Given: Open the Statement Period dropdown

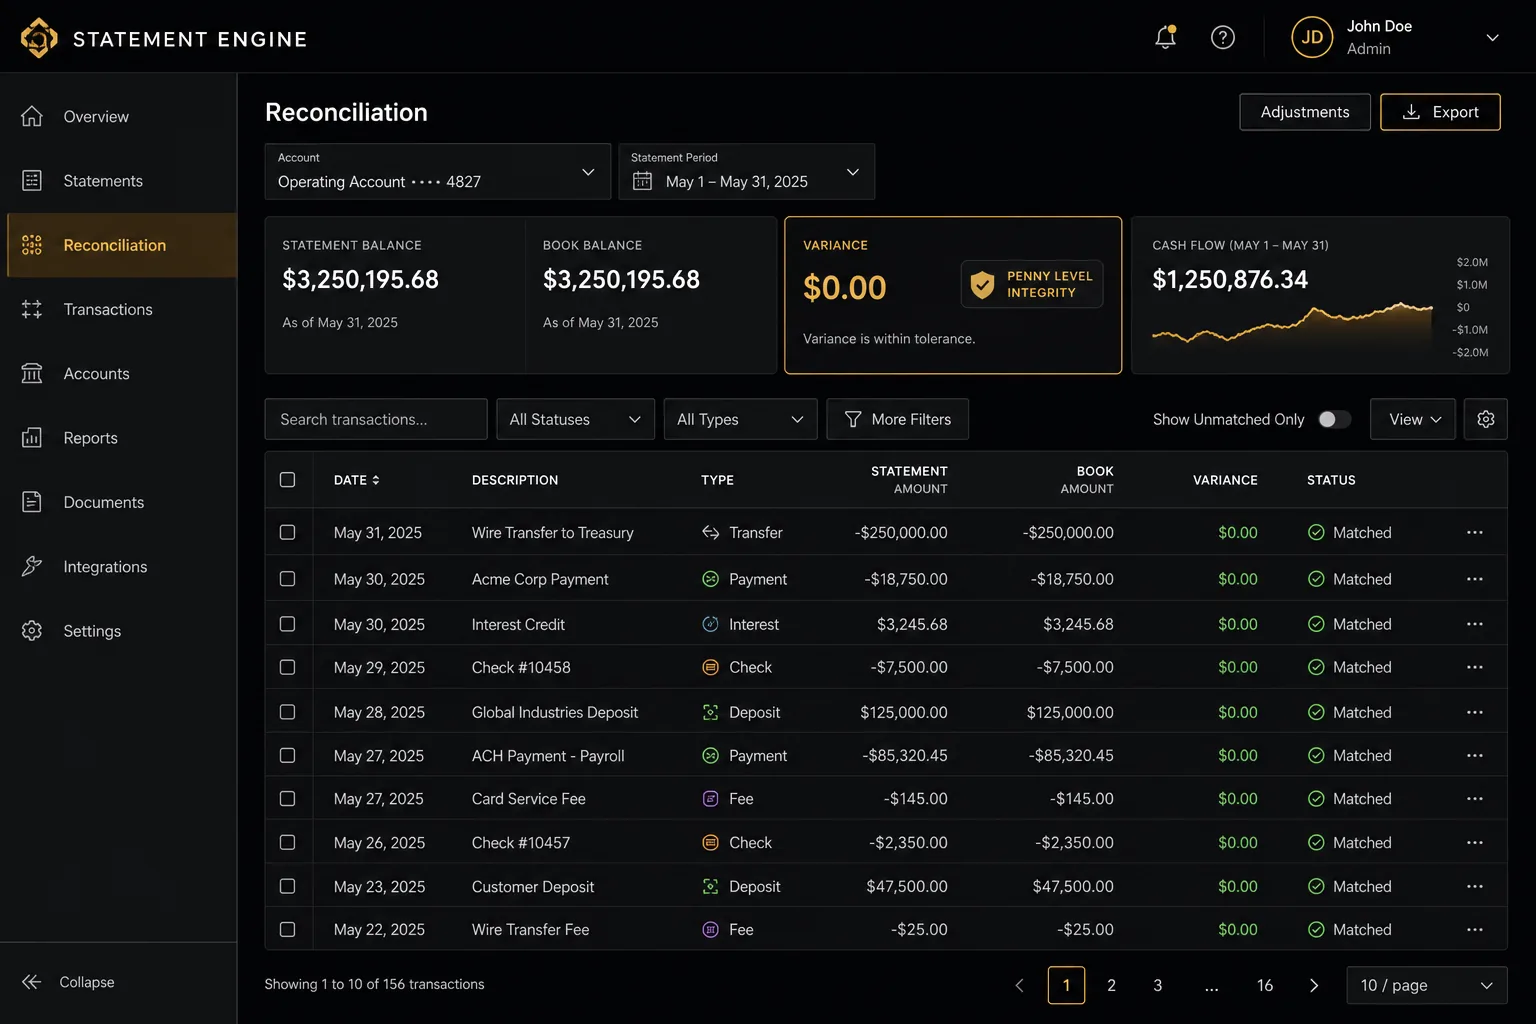Looking at the screenshot, I should coord(747,172).
